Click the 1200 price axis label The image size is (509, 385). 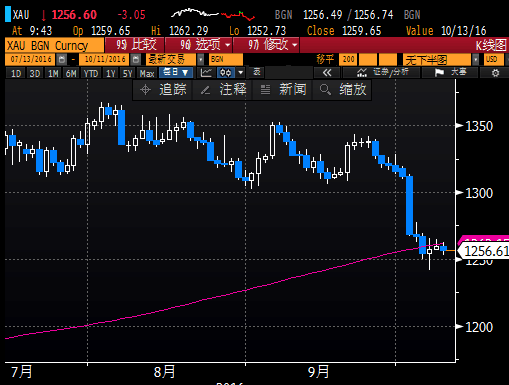click(479, 327)
